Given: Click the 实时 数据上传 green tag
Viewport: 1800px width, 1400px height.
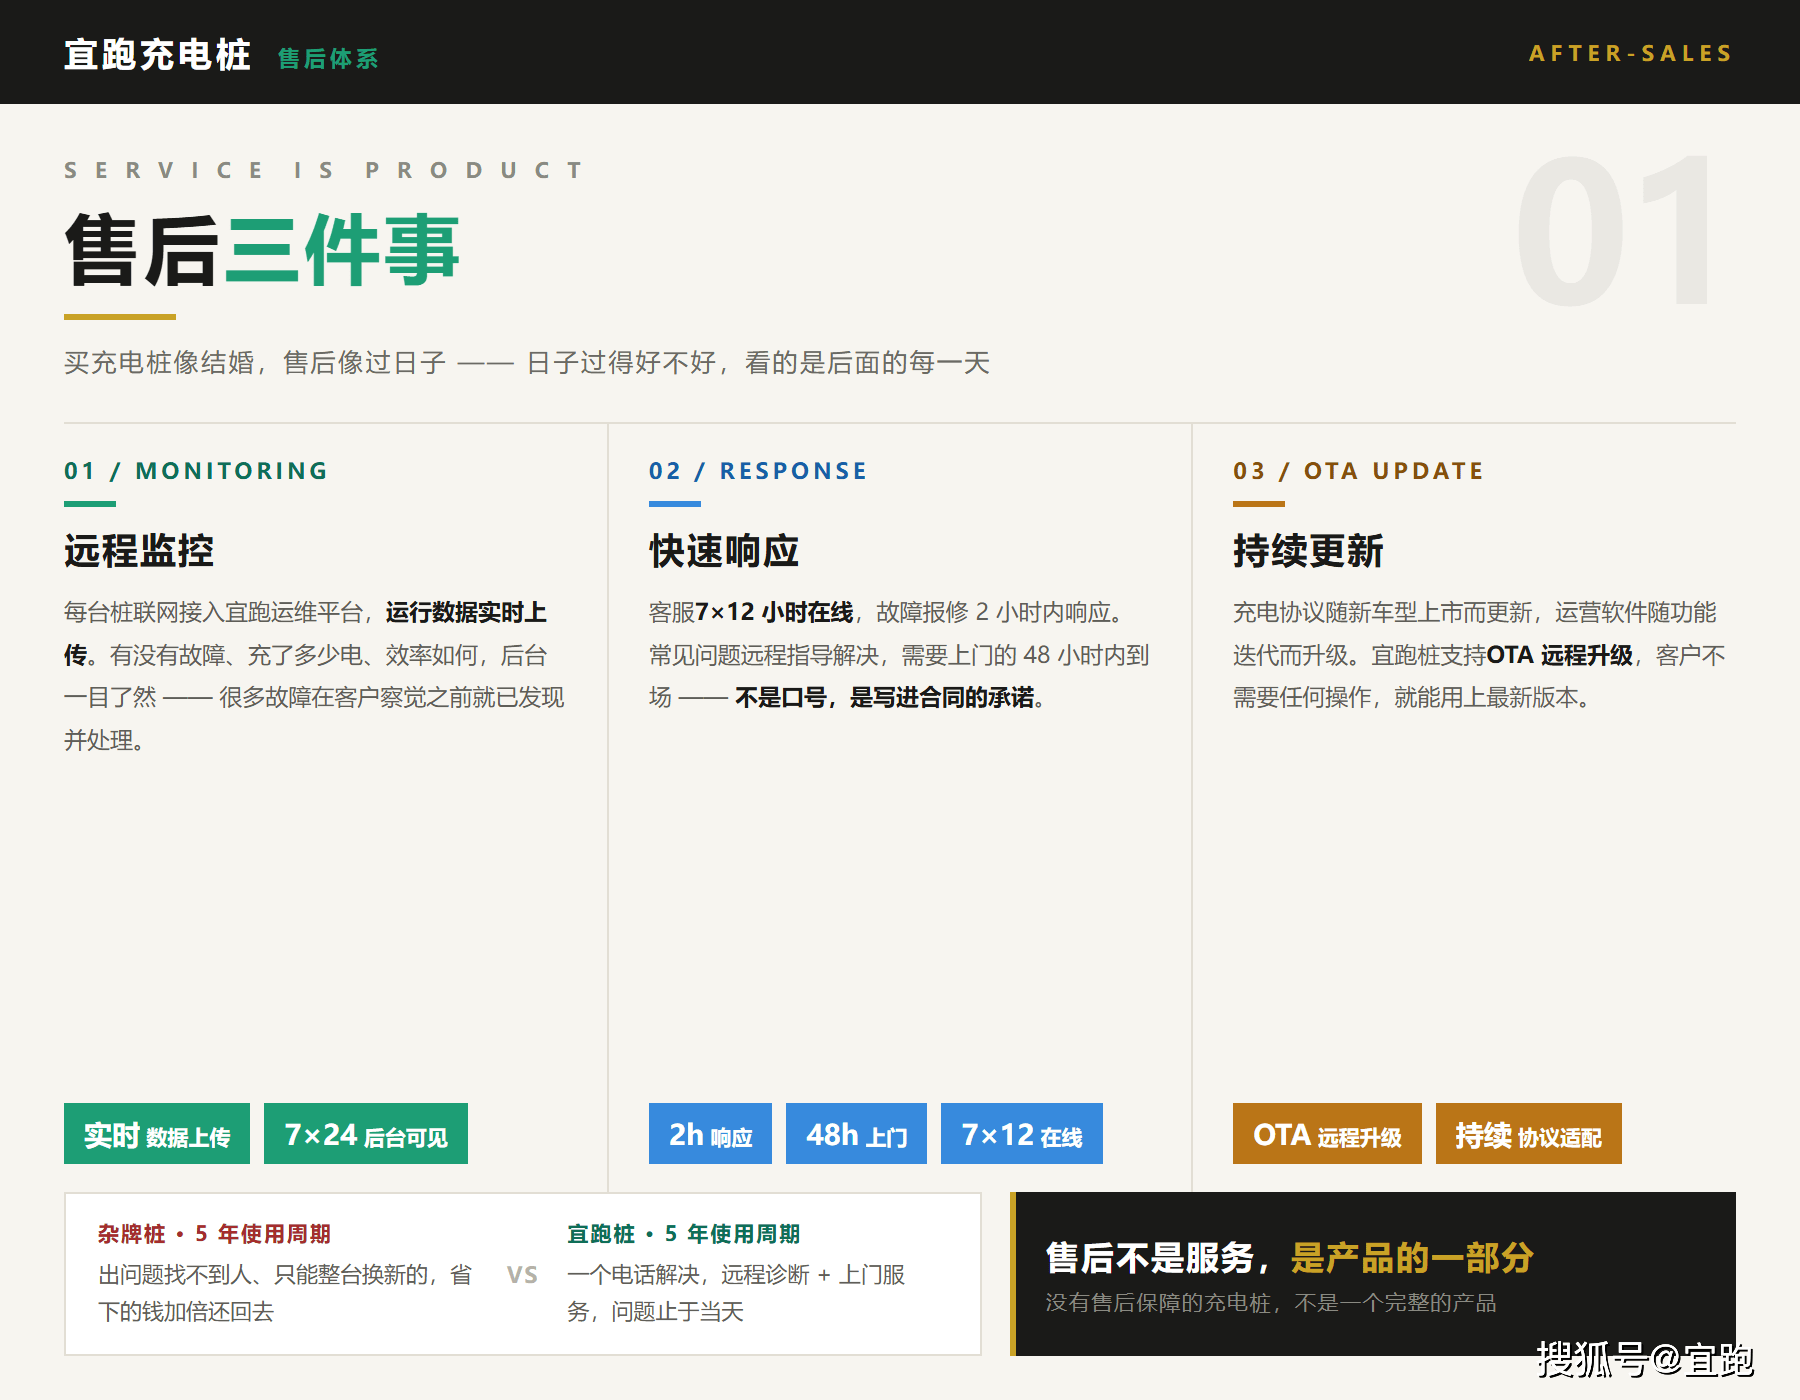Looking at the screenshot, I should [157, 1134].
